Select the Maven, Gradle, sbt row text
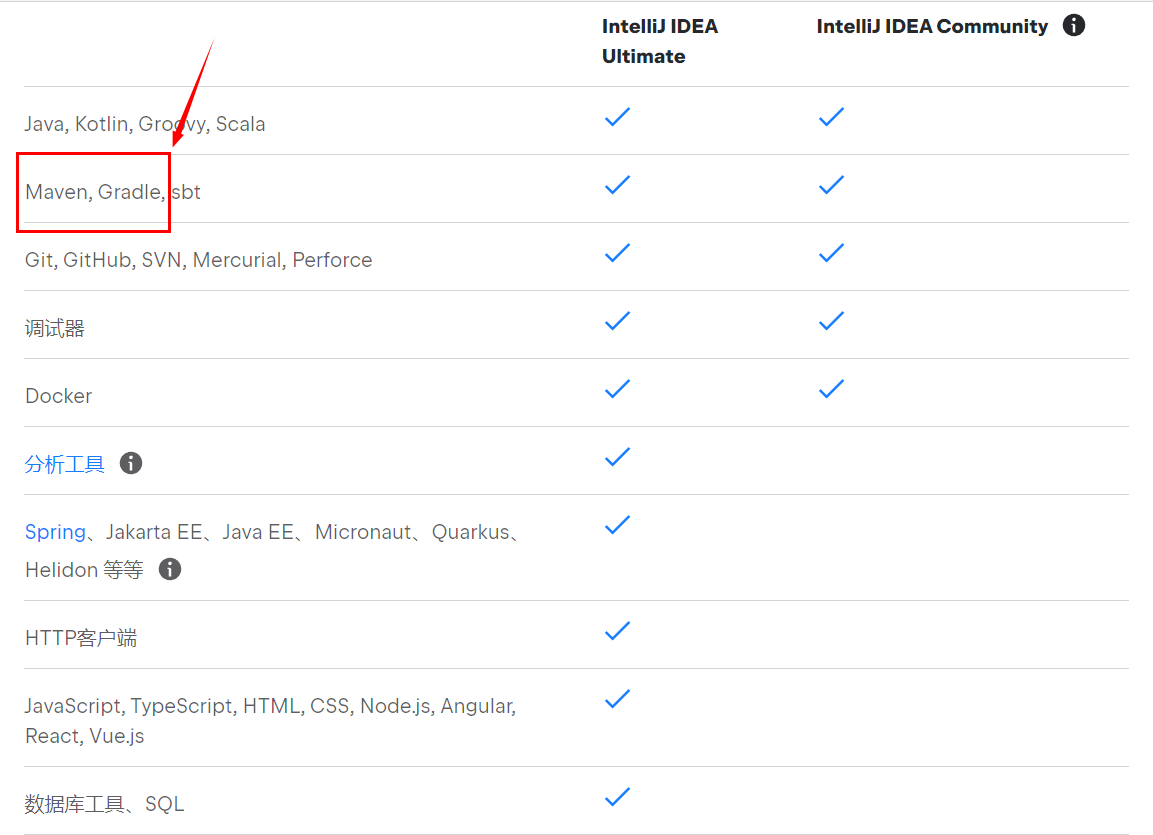The image size is (1153, 835). click(x=113, y=192)
